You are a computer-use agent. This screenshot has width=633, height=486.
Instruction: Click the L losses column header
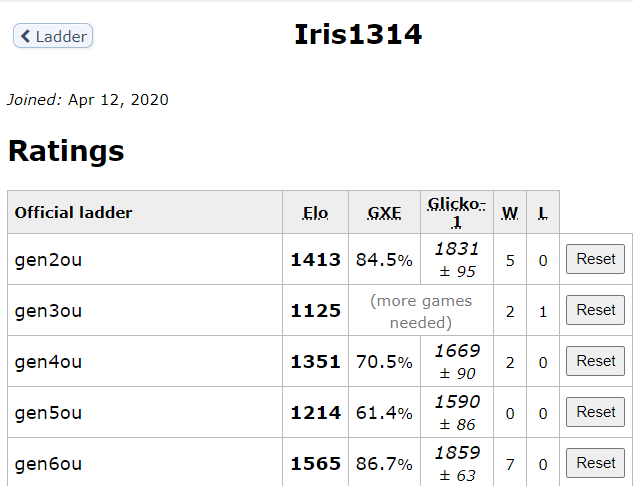(543, 213)
